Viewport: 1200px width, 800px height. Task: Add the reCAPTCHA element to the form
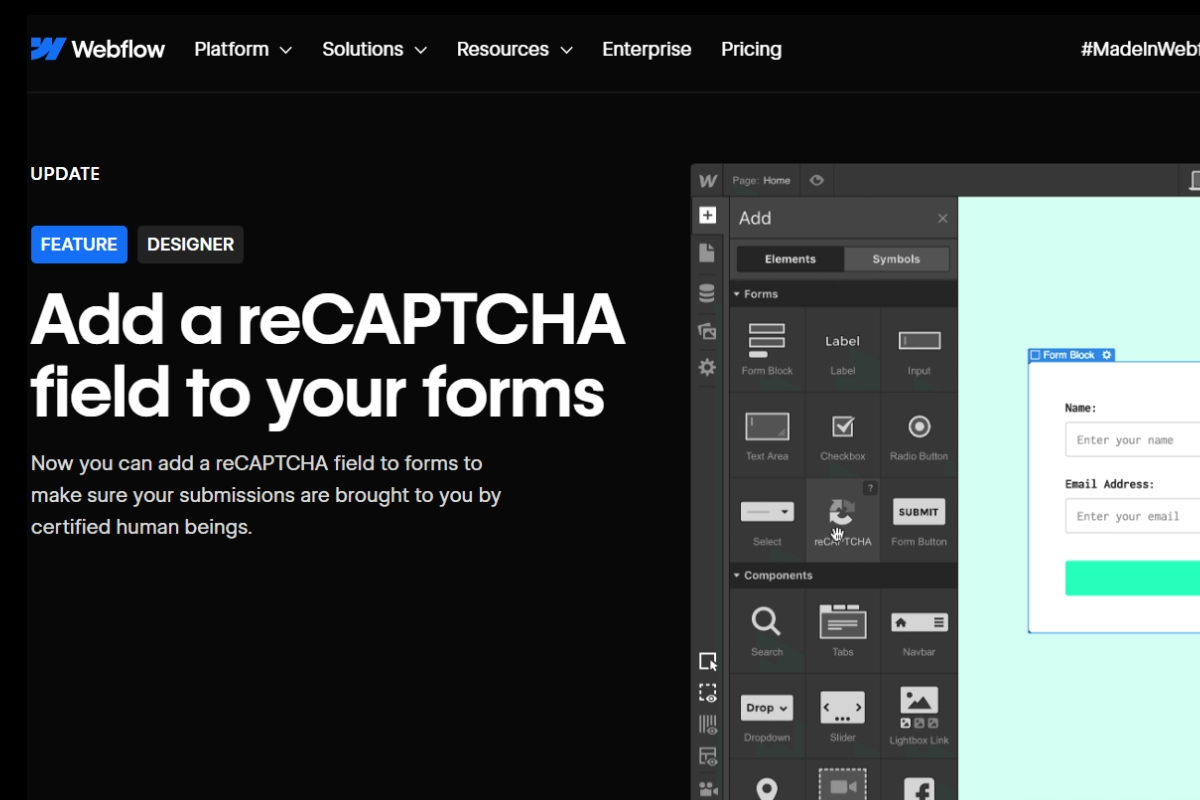click(843, 518)
